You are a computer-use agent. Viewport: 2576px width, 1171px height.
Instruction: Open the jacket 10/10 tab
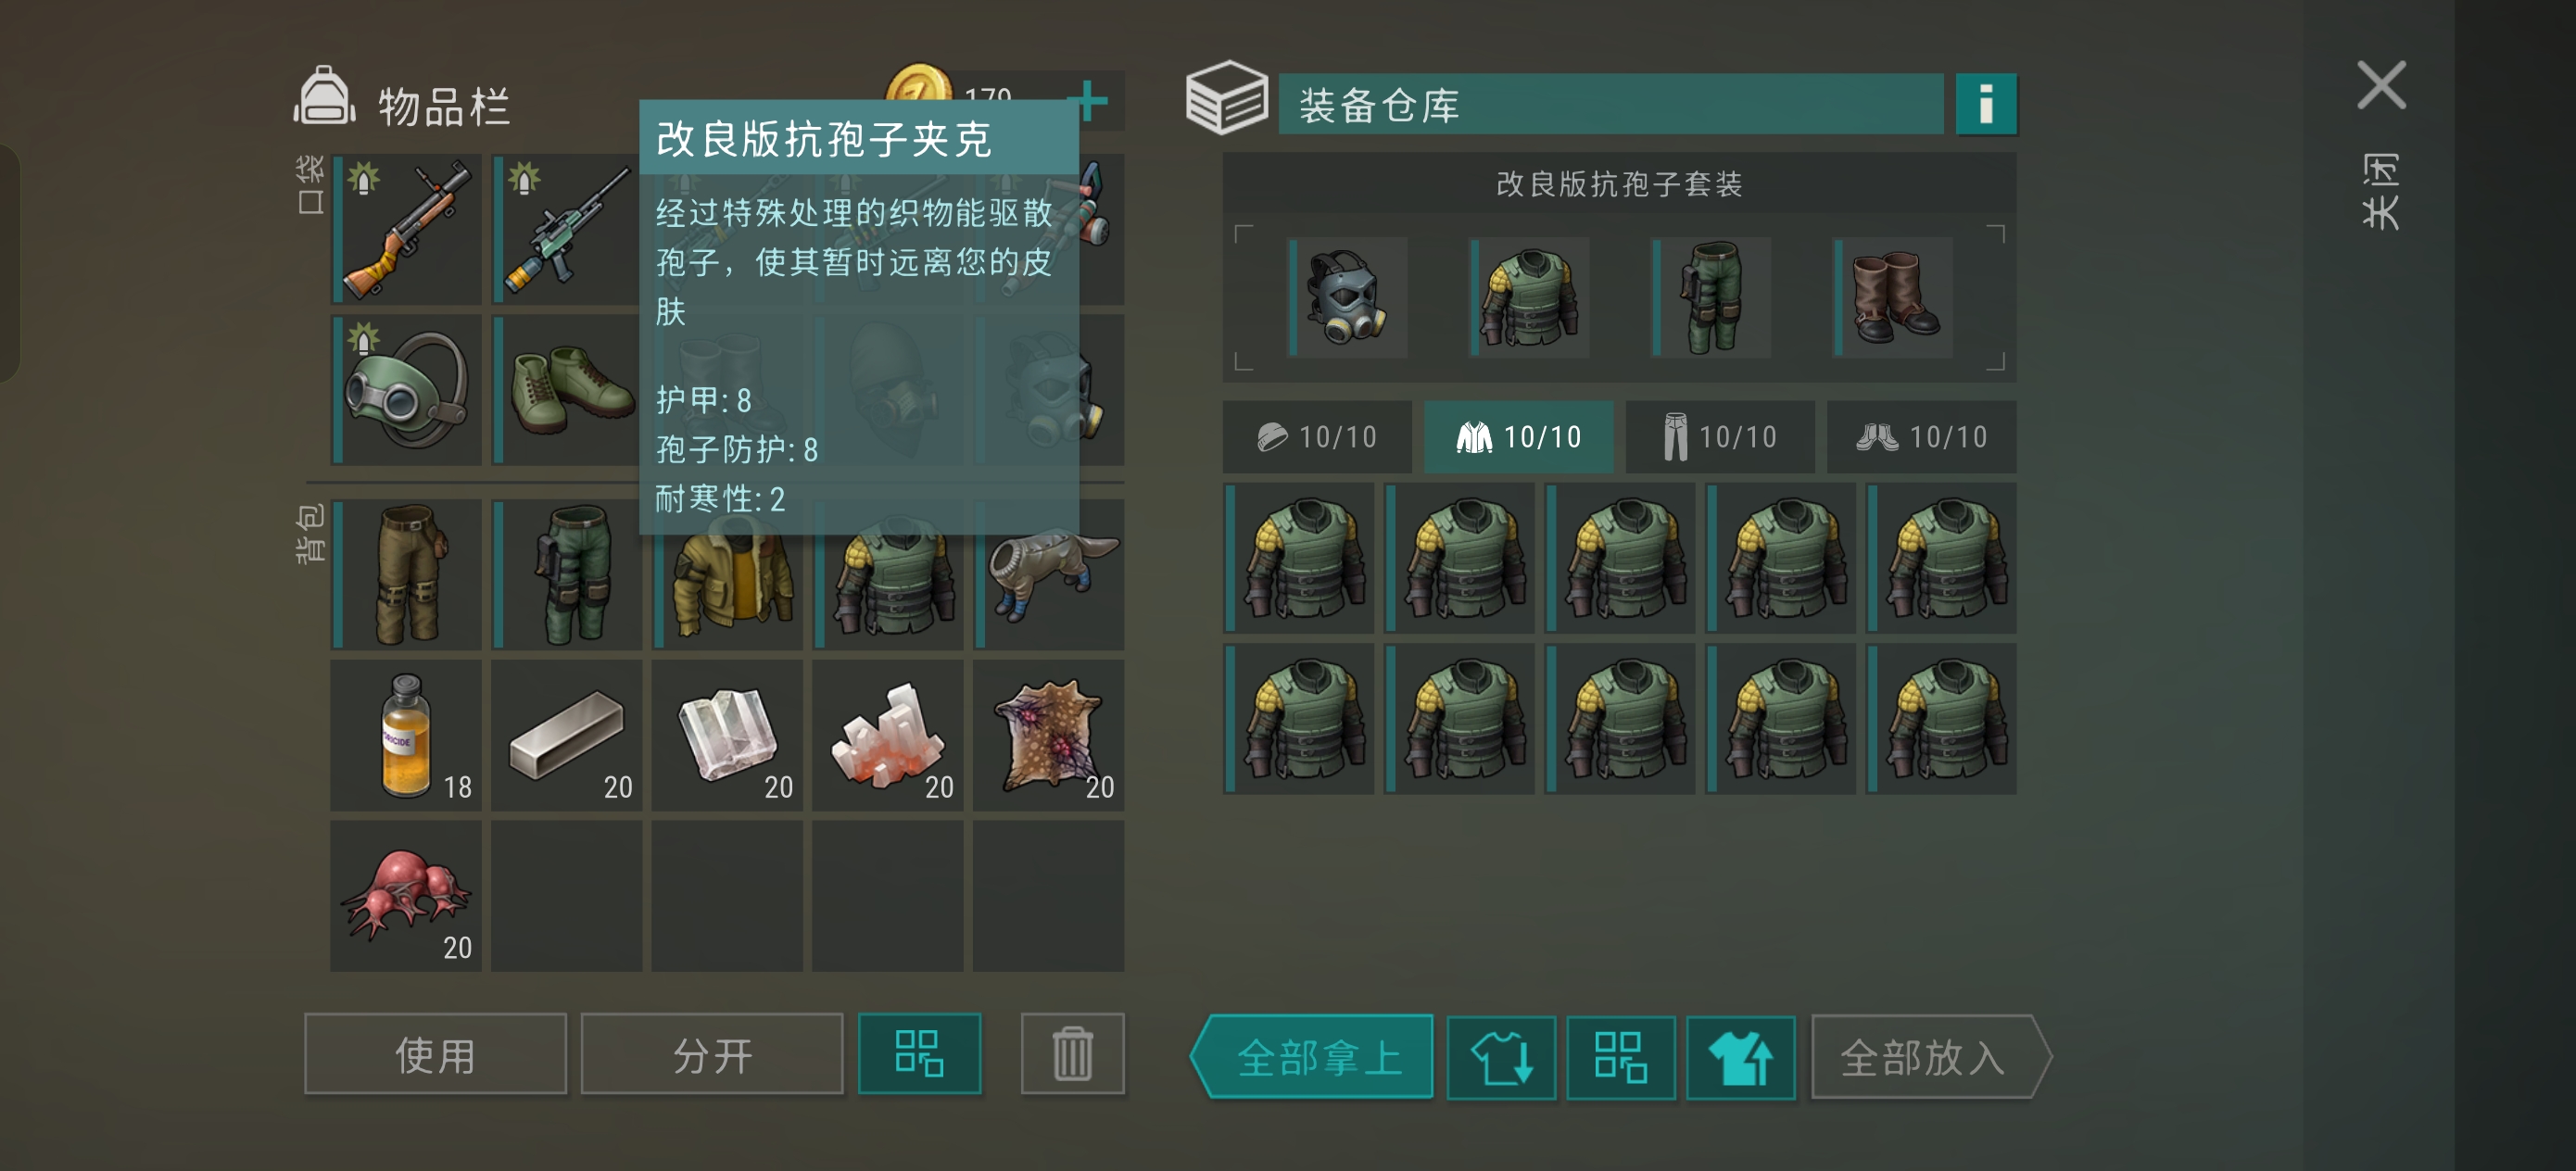(1518, 437)
